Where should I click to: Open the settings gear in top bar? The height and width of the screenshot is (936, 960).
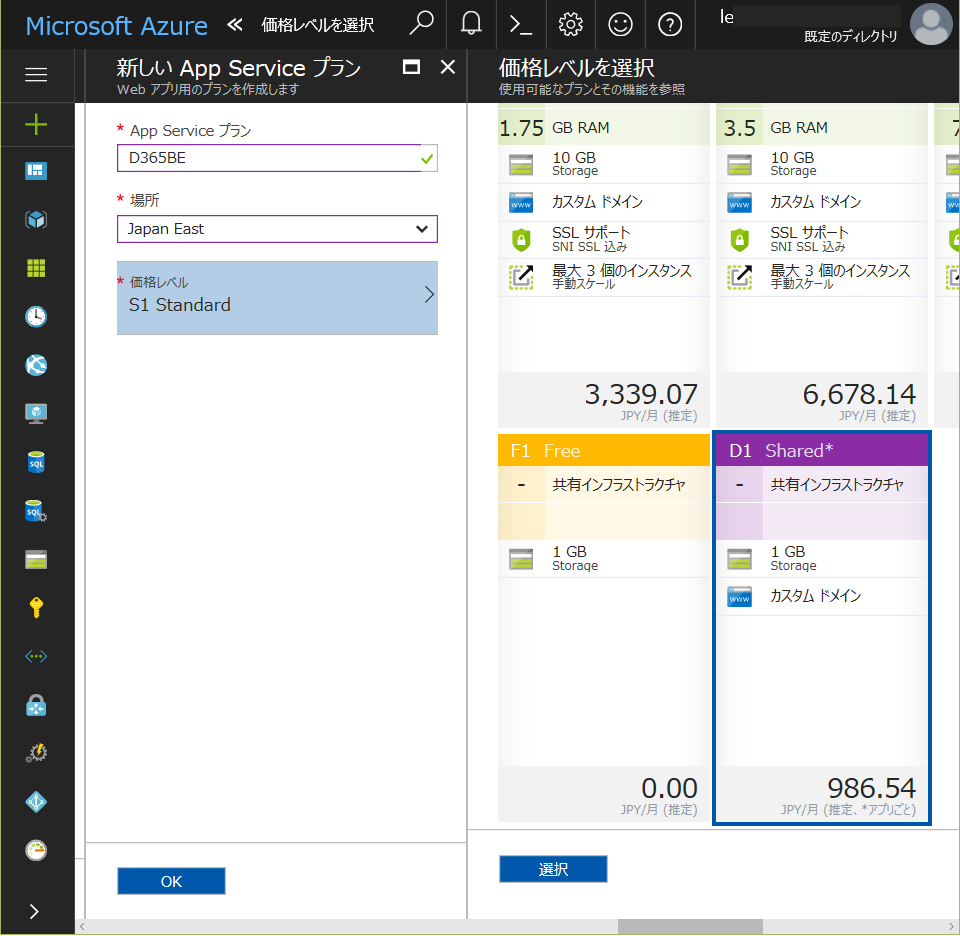pos(570,24)
